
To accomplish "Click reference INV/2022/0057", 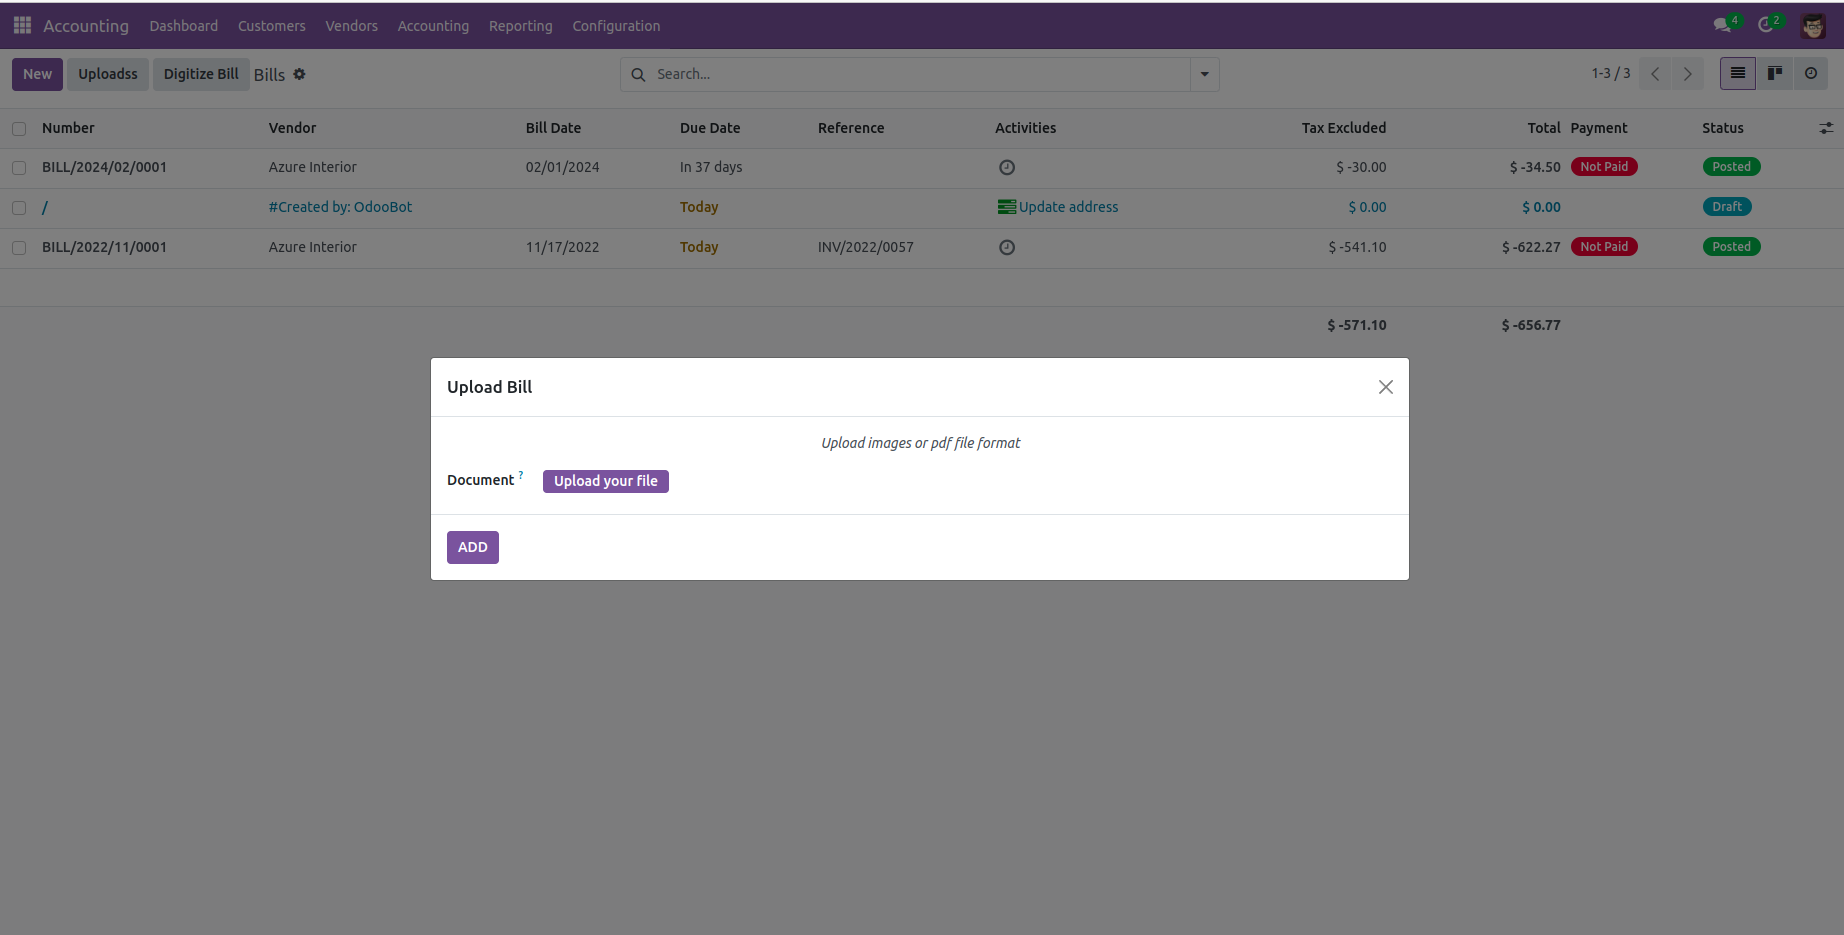I will [866, 247].
